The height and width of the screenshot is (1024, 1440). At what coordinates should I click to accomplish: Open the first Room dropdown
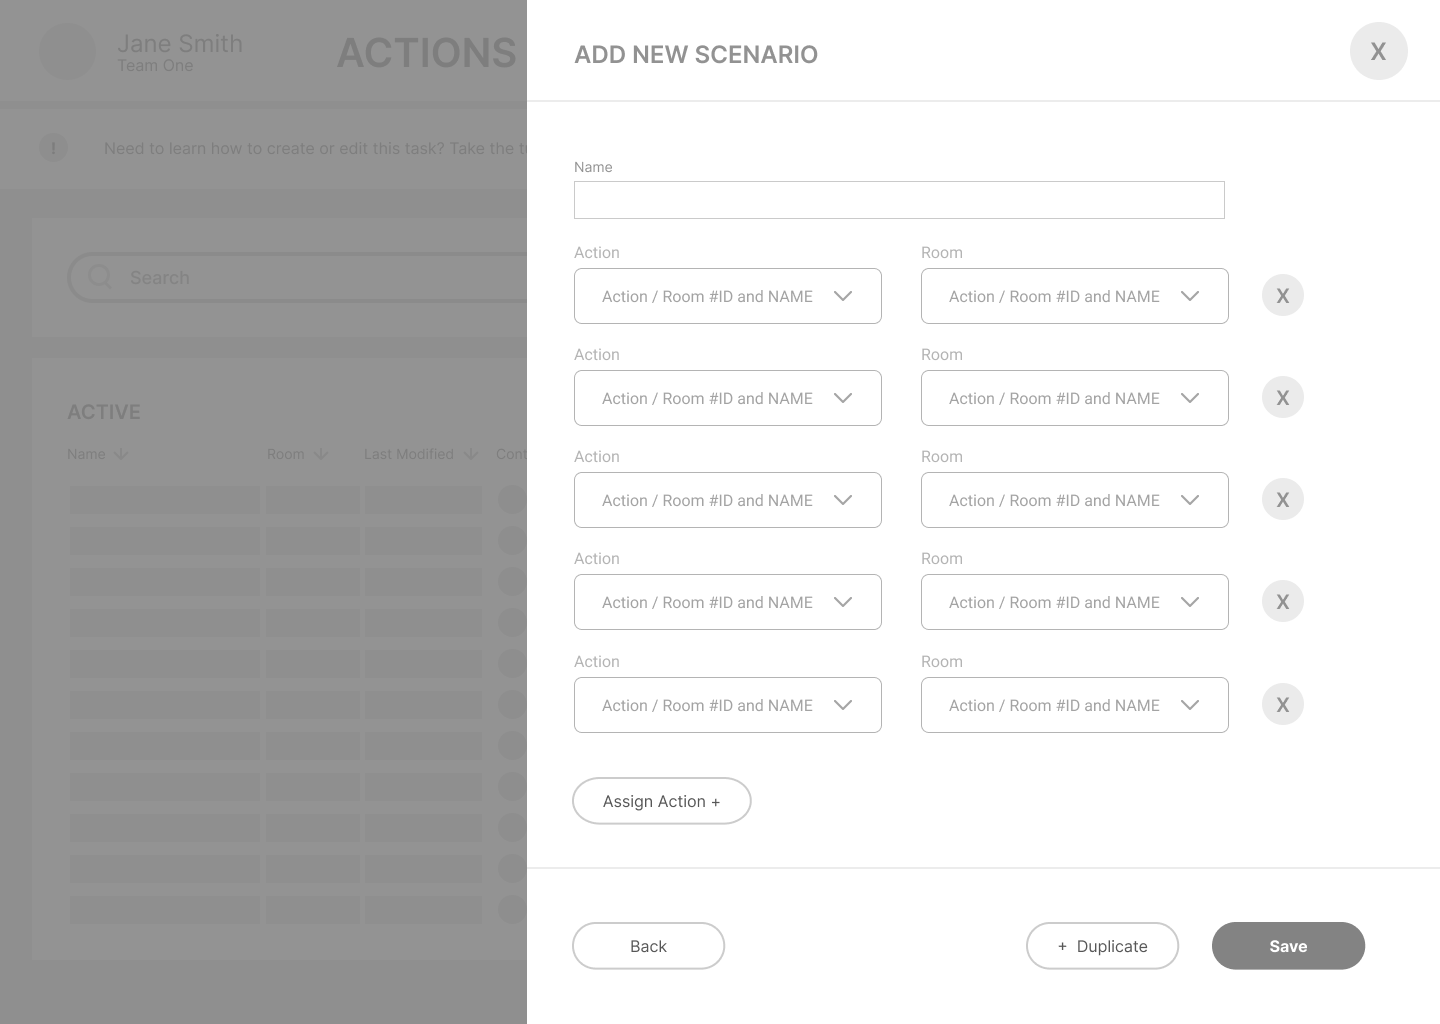(x=1074, y=296)
